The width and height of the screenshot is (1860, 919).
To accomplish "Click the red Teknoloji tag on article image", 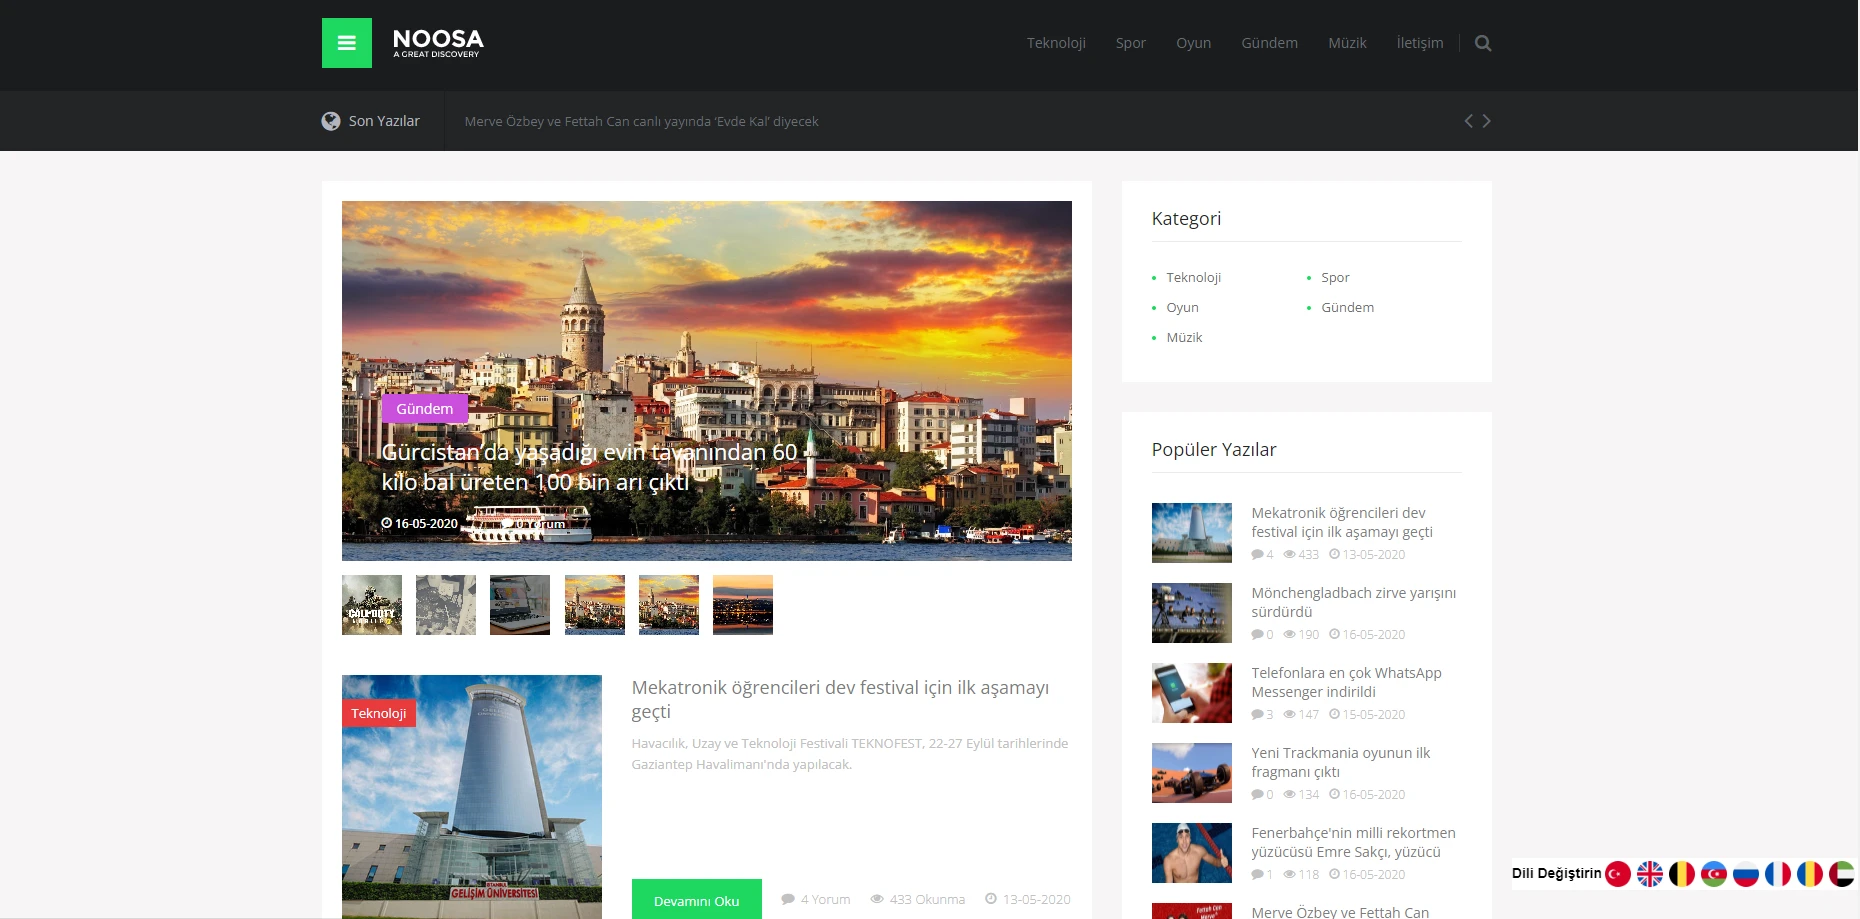I will (379, 713).
